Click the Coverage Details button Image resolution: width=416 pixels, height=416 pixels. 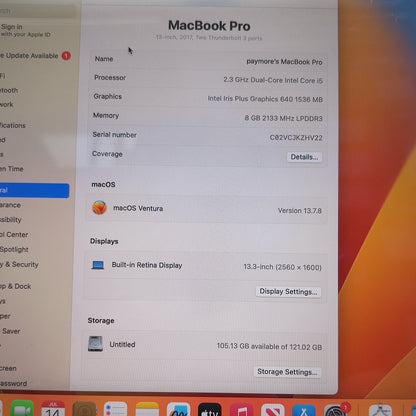coord(304,157)
